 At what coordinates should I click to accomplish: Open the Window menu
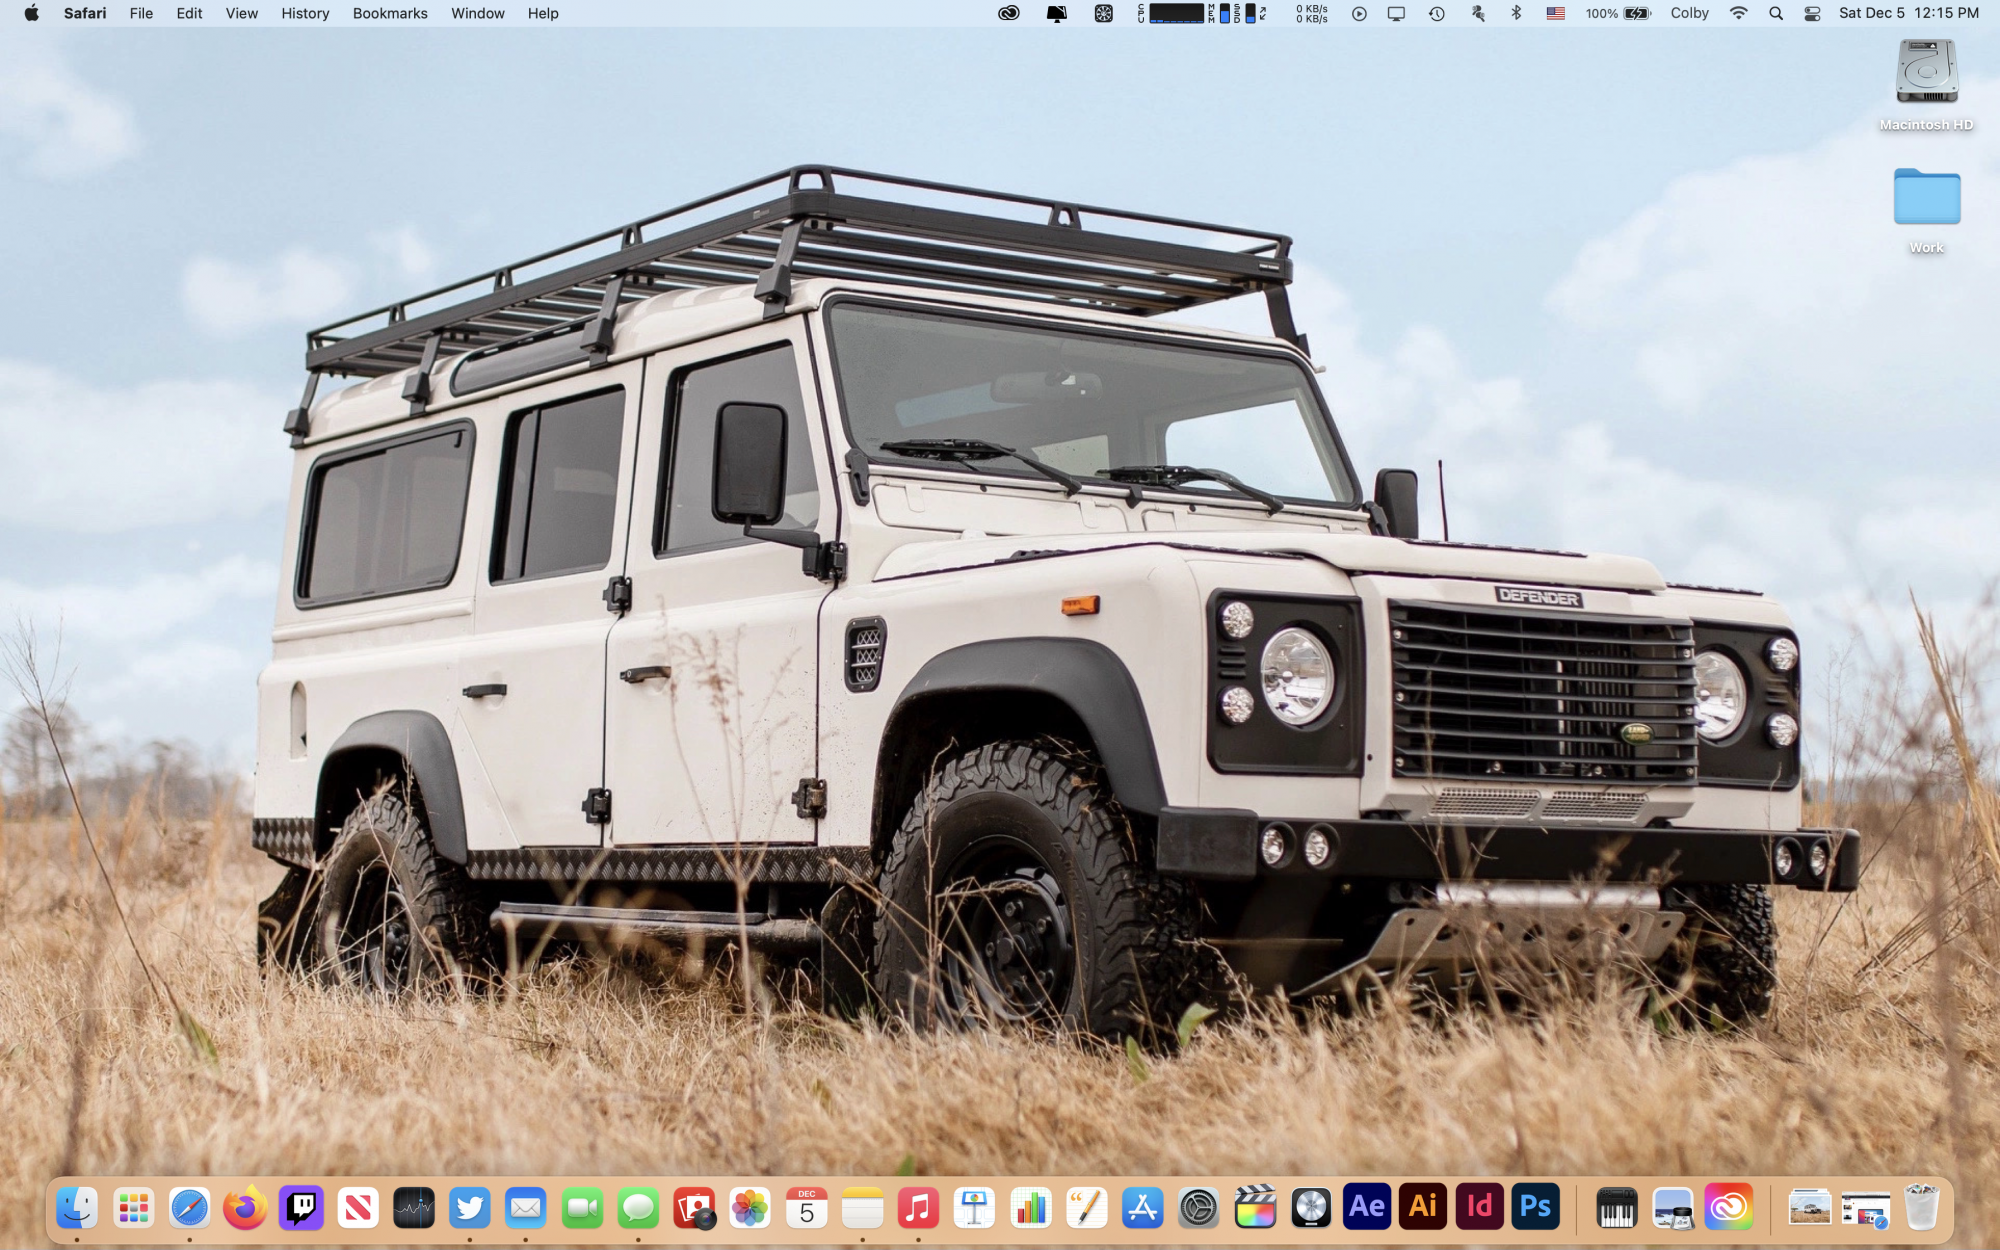pos(477,13)
